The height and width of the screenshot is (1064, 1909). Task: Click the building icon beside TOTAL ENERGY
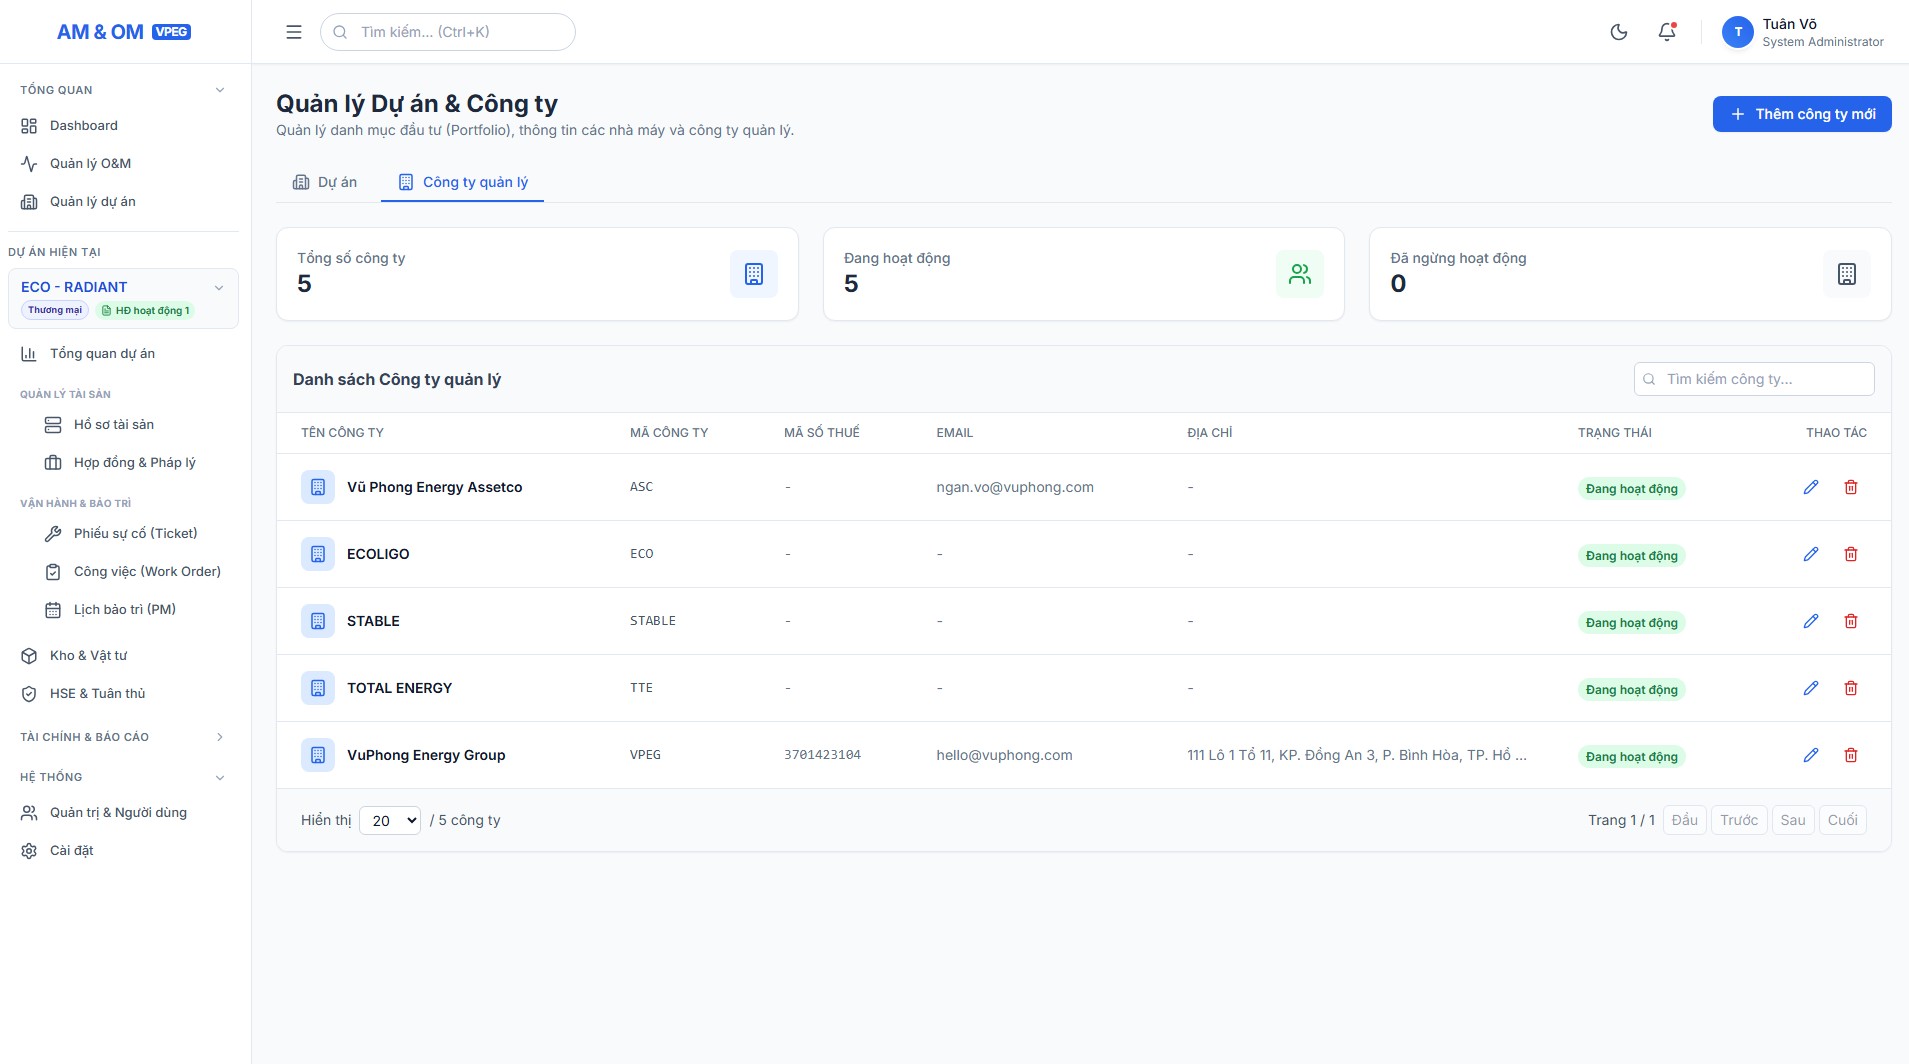(318, 688)
